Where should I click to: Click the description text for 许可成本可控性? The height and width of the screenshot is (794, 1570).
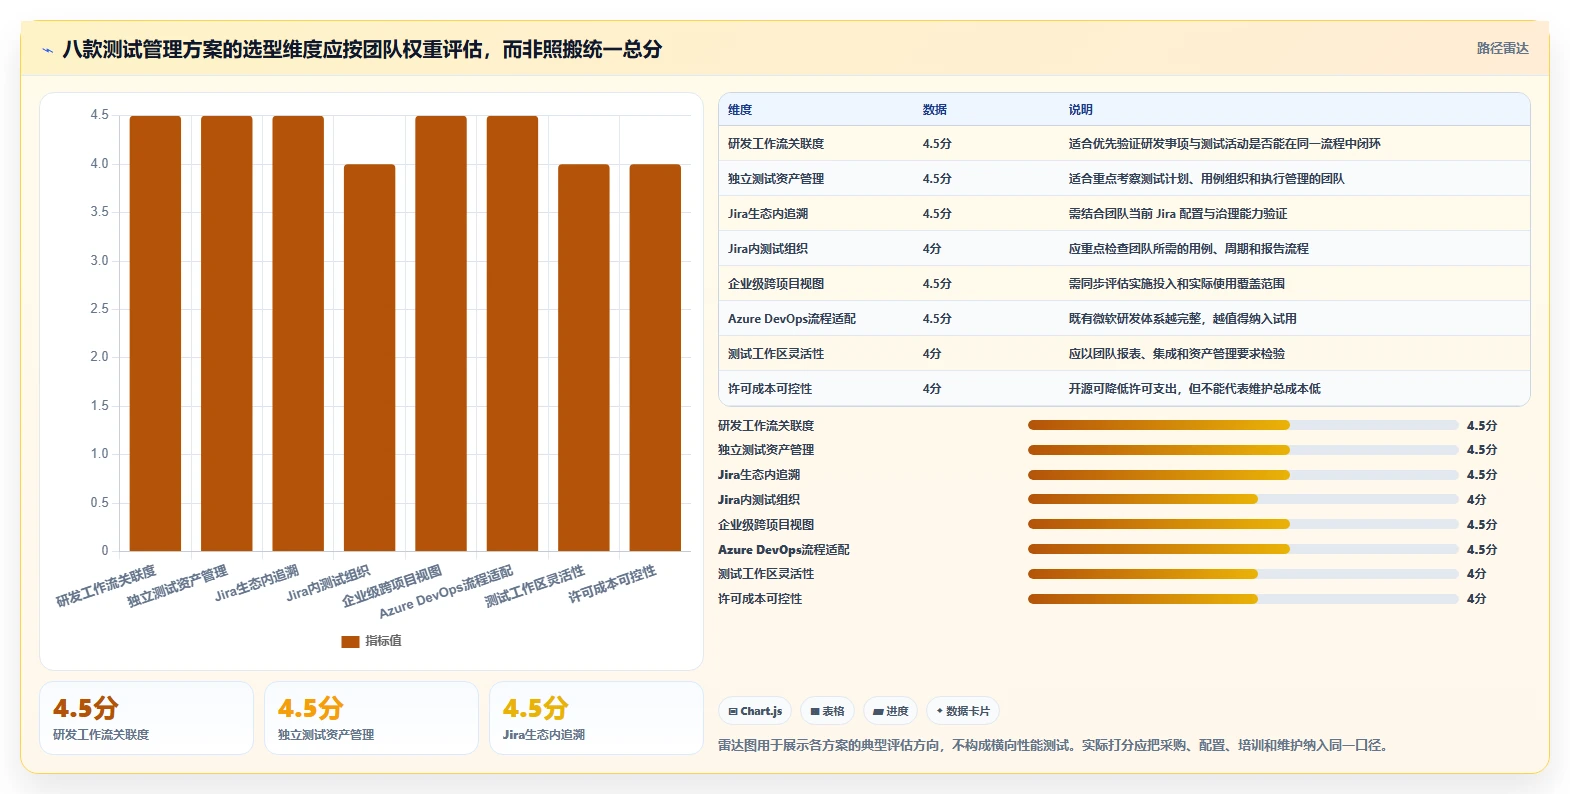(x=1194, y=389)
